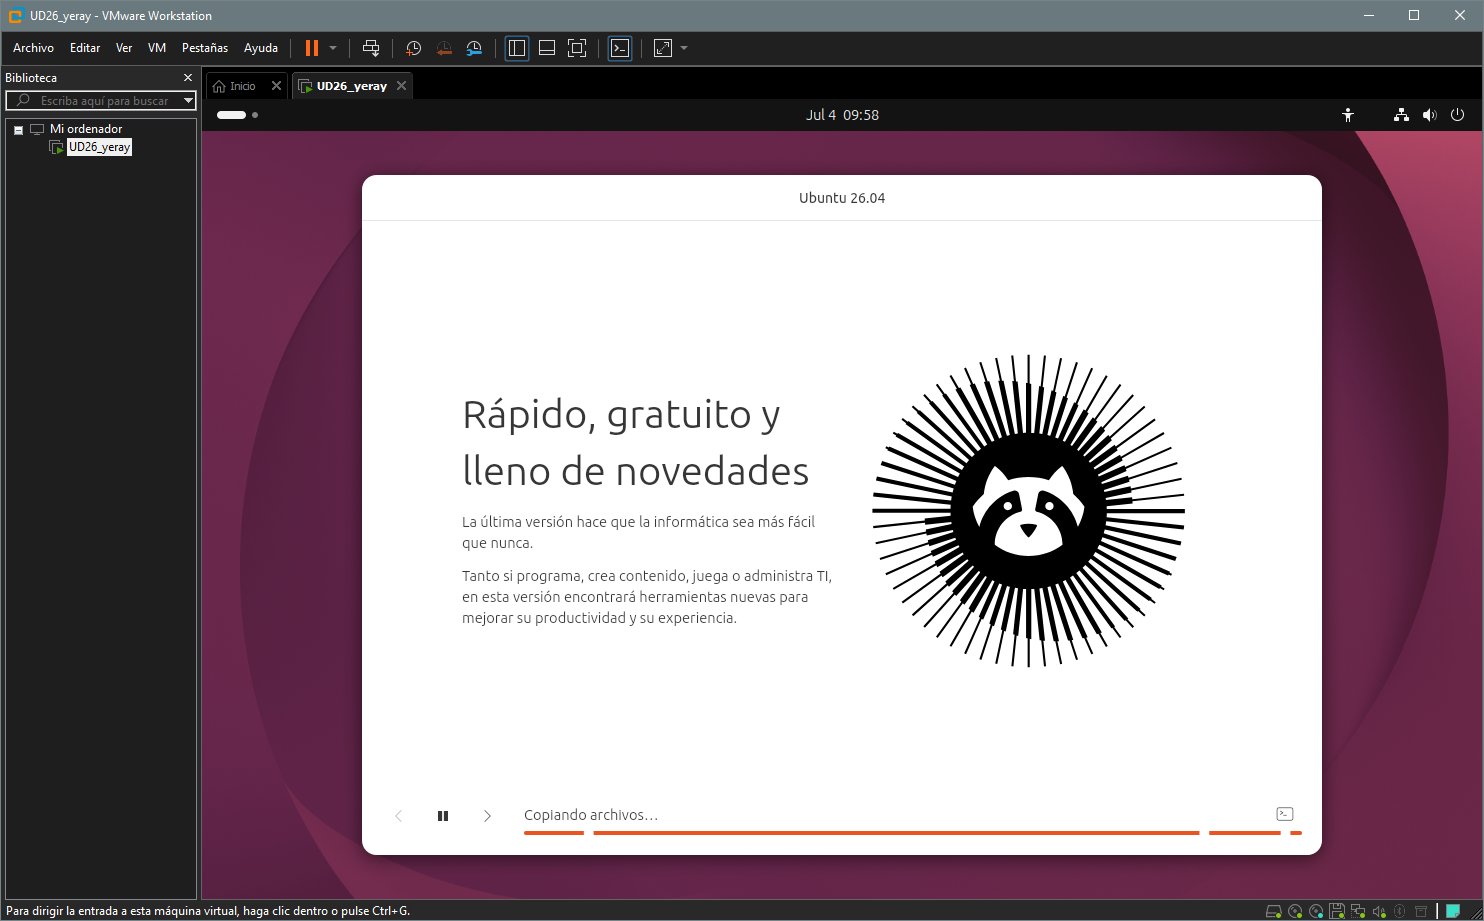1484x921 pixels.
Task: Click the 'Rápido, gratuito y lleno de novedades' heading
Action: click(636, 442)
